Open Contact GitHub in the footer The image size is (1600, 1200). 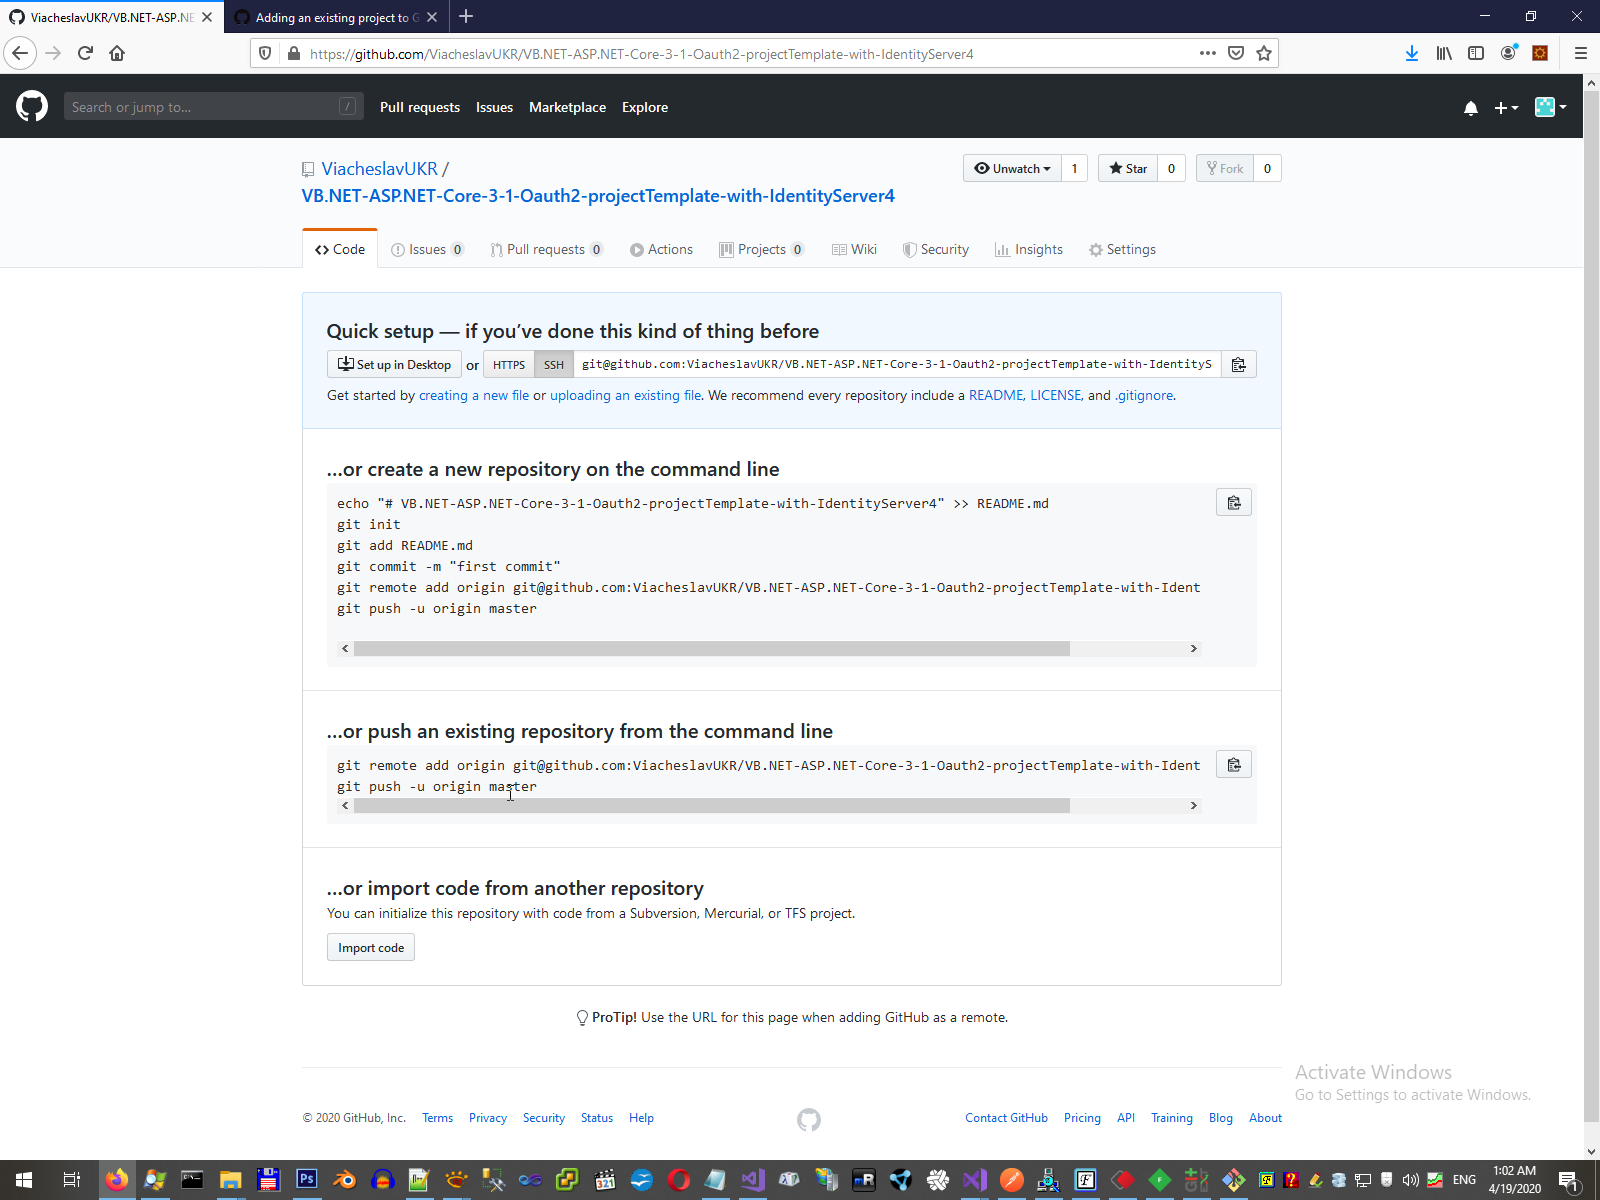(1006, 1118)
